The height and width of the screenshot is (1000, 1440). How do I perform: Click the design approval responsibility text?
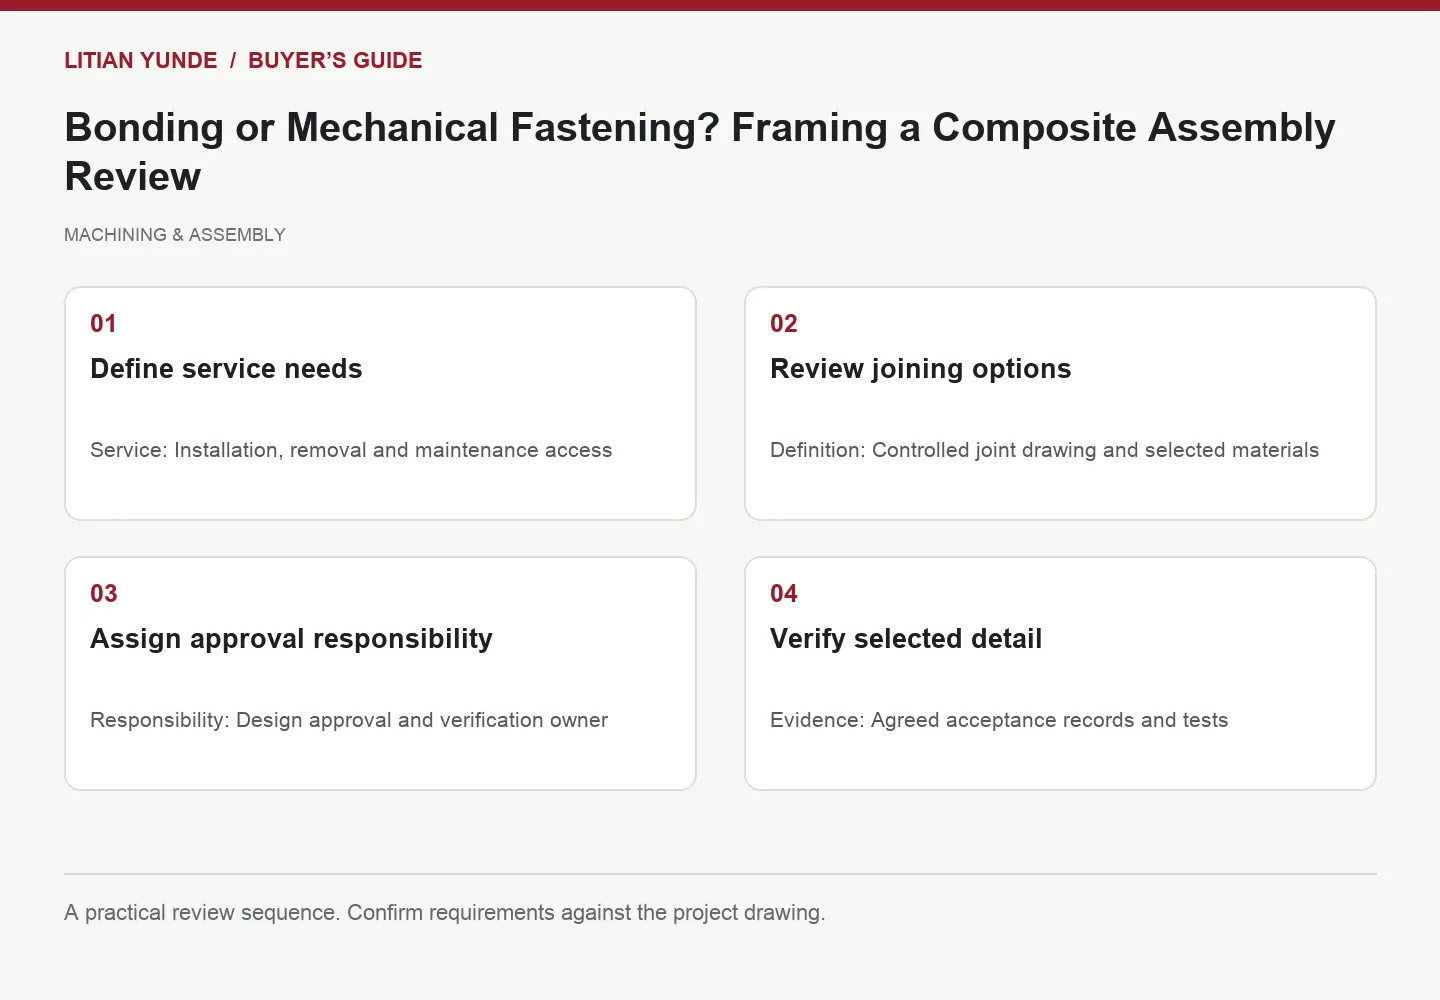[349, 720]
